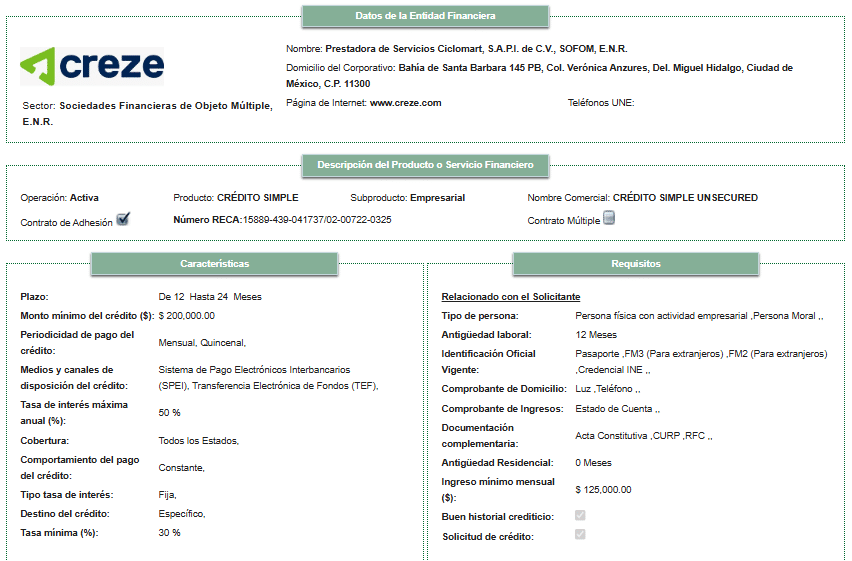This screenshot has height=561, width=852.
Task: Click the Pasaporte, FM3 identification value
Action: (x=701, y=362)
